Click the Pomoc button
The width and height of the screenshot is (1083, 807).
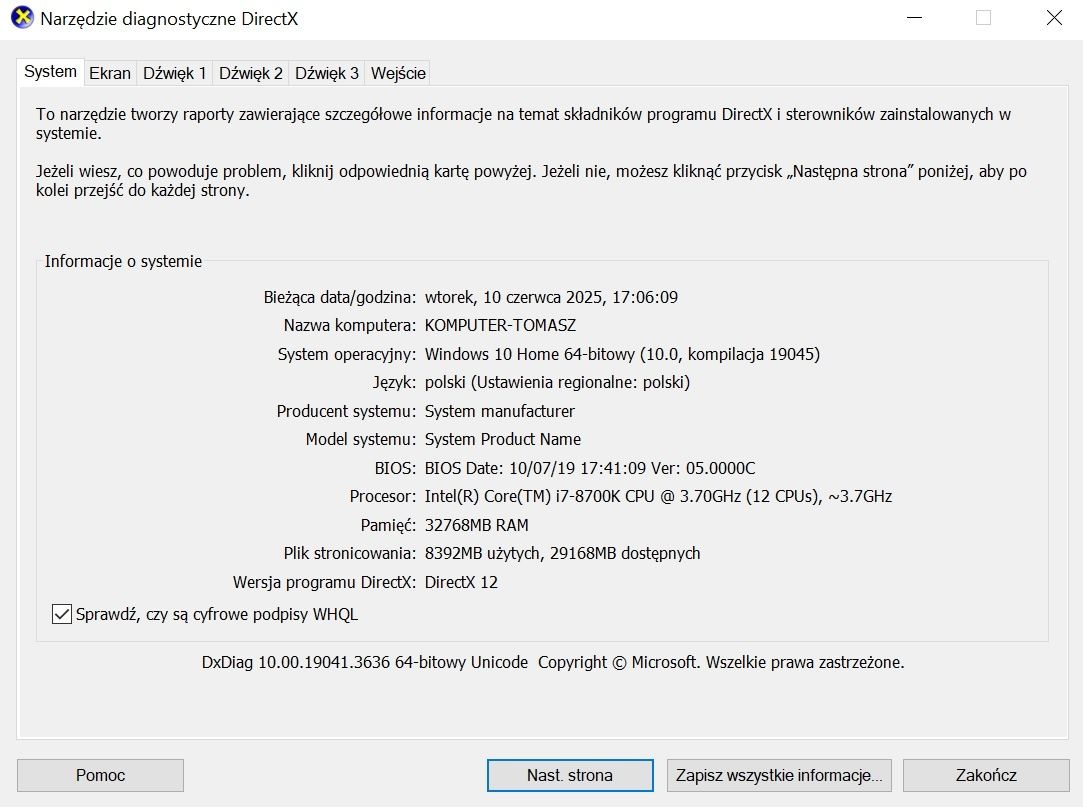[100, 775]
